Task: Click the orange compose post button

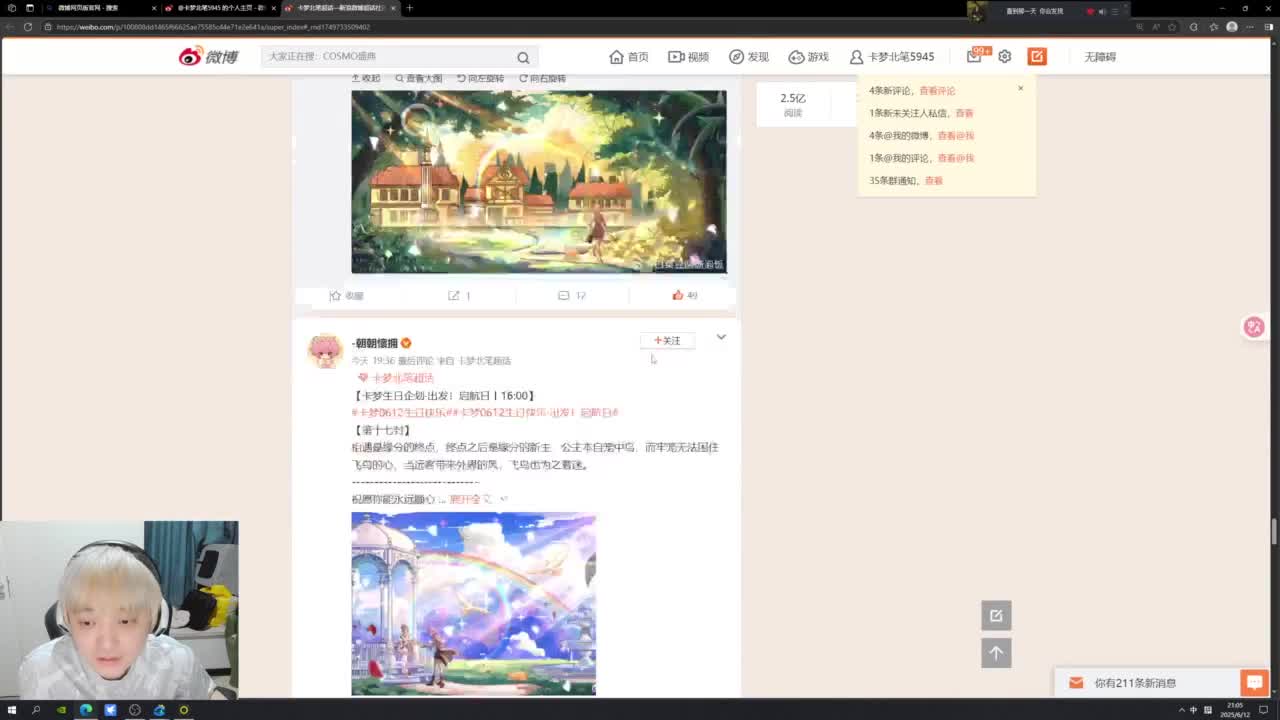Action: tap(1037, 57)
